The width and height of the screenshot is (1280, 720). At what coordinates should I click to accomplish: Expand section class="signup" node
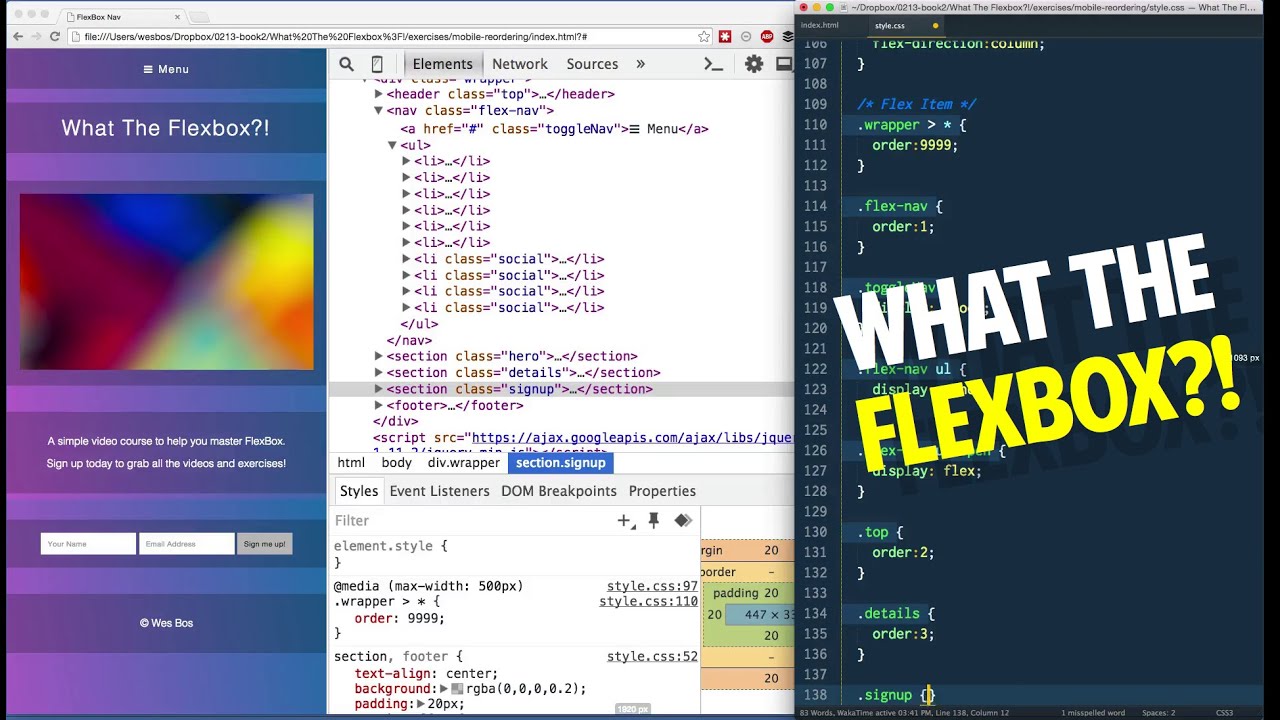coord(379,389)
